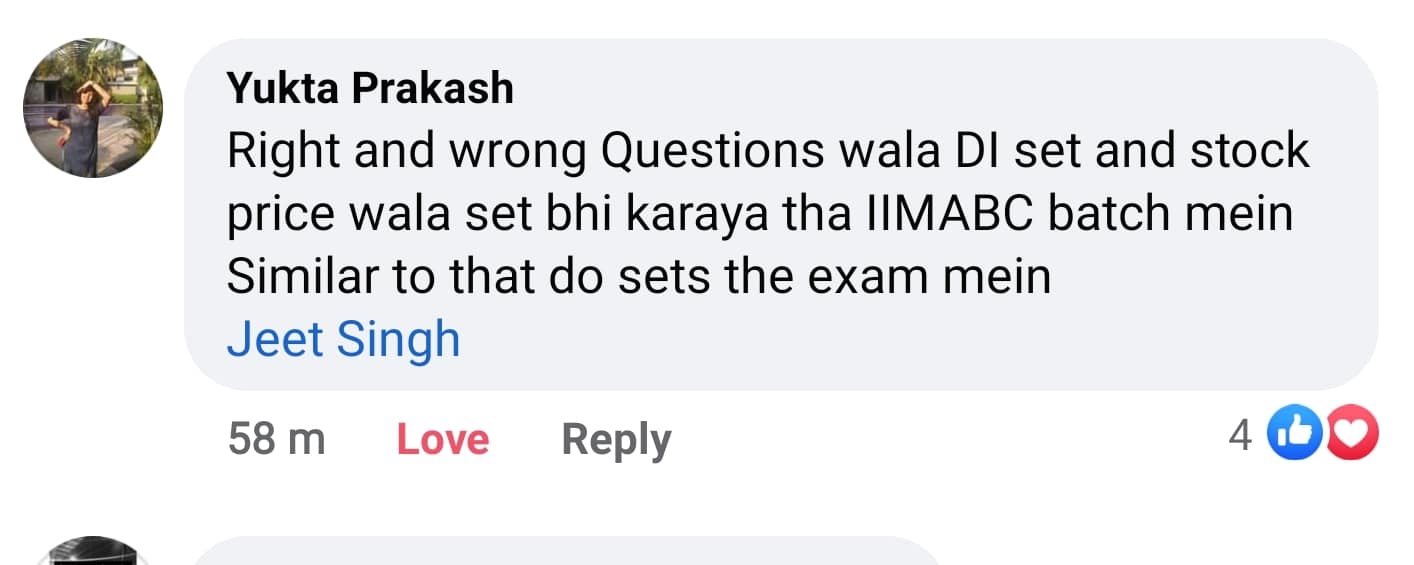Click the blue thumbs-up reaction icon
1414x565 pixels.
point(1293,435)
